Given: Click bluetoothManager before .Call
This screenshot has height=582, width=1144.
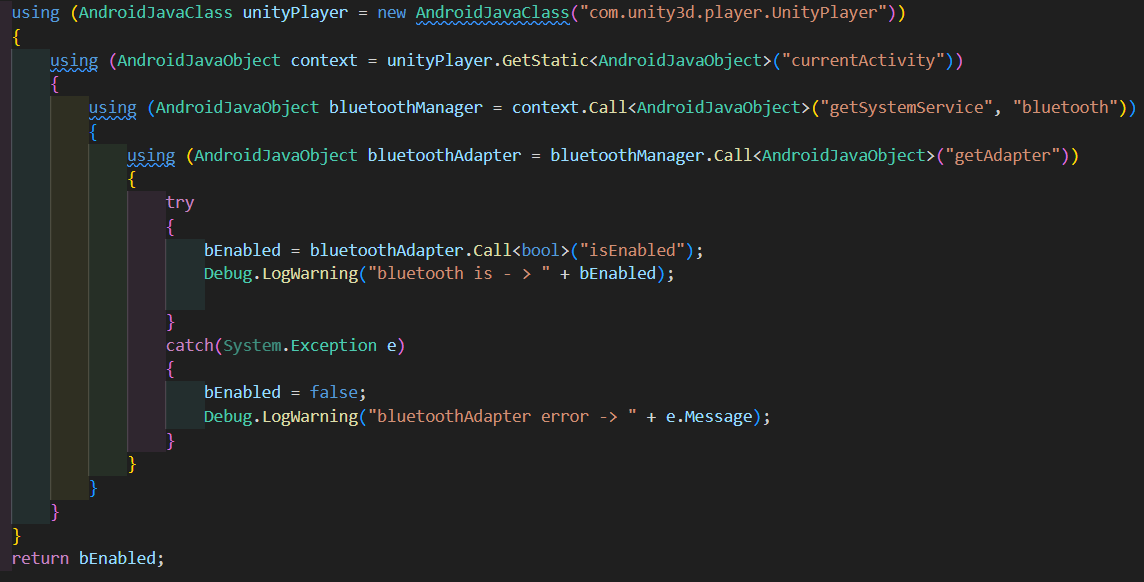Looking at the screenshot, I should [x=627, y=155].
